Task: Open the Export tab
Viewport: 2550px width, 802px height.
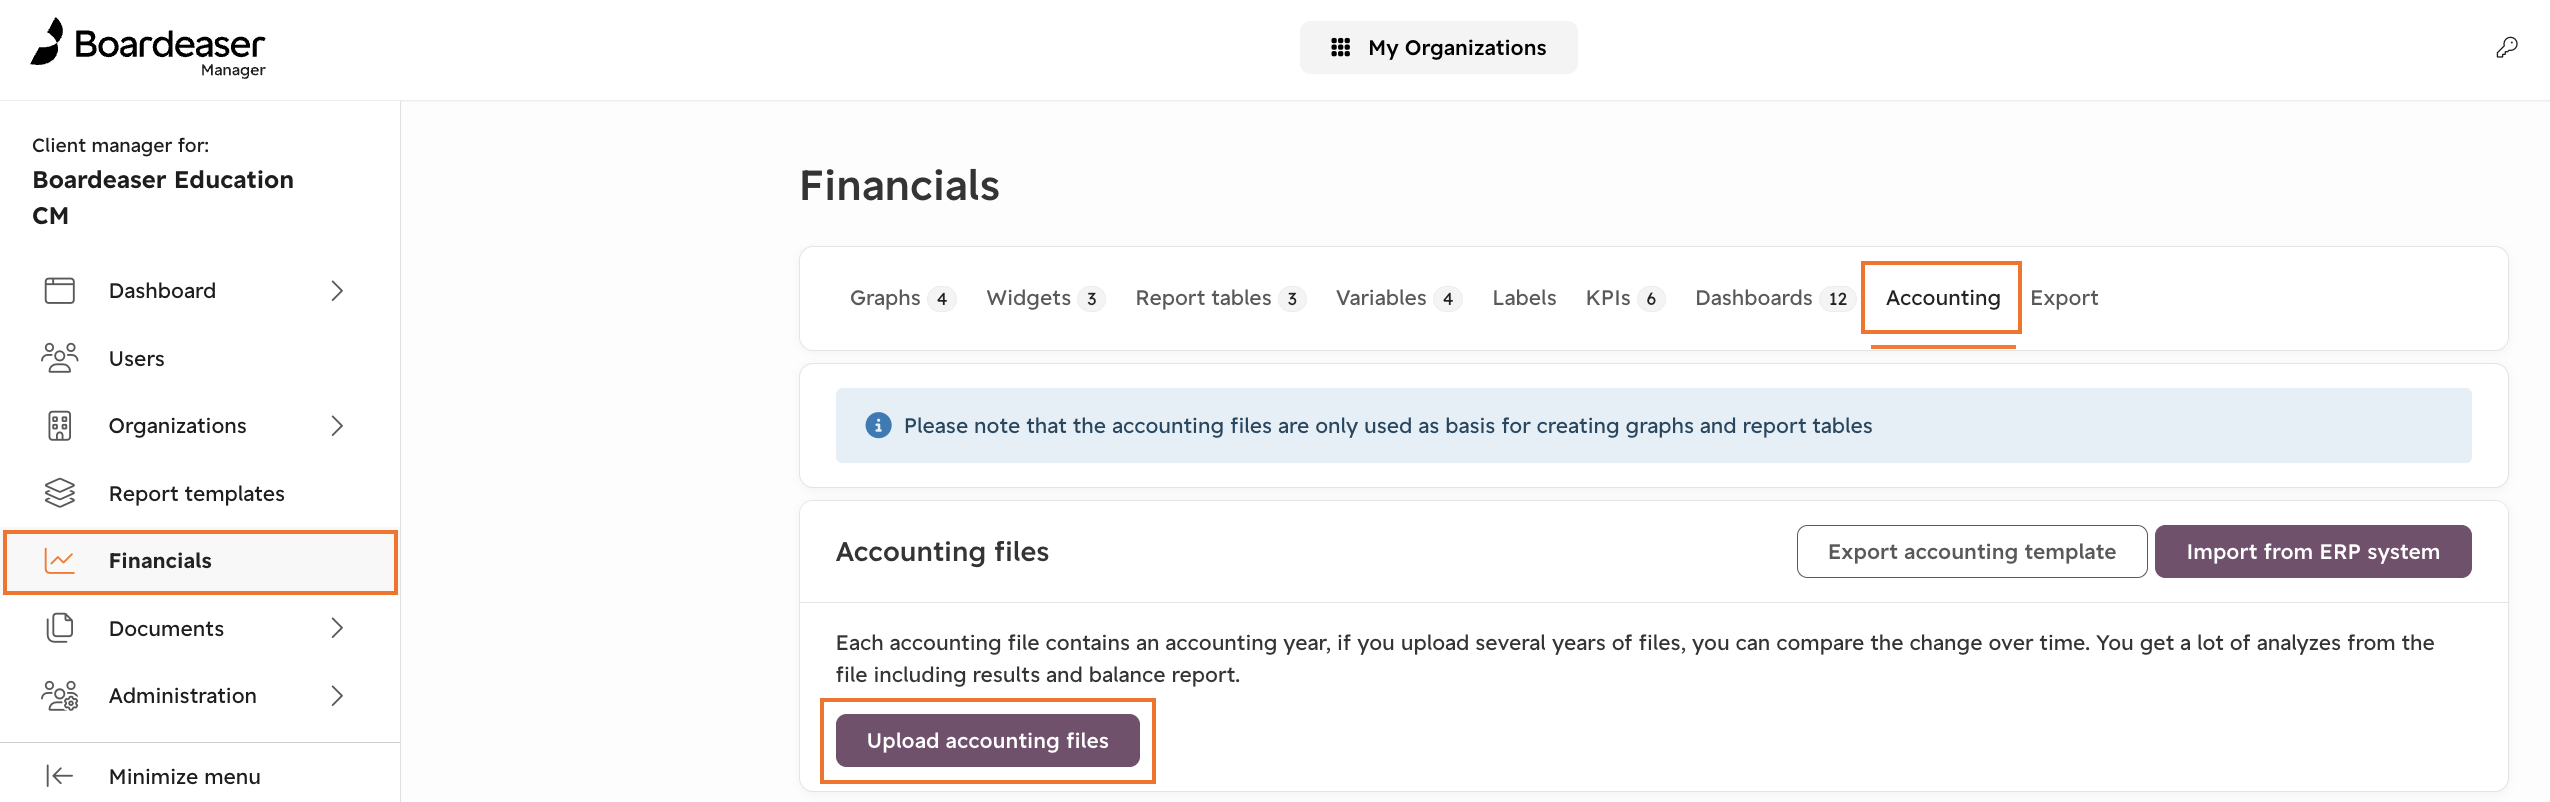Action: coord(2064,298)
